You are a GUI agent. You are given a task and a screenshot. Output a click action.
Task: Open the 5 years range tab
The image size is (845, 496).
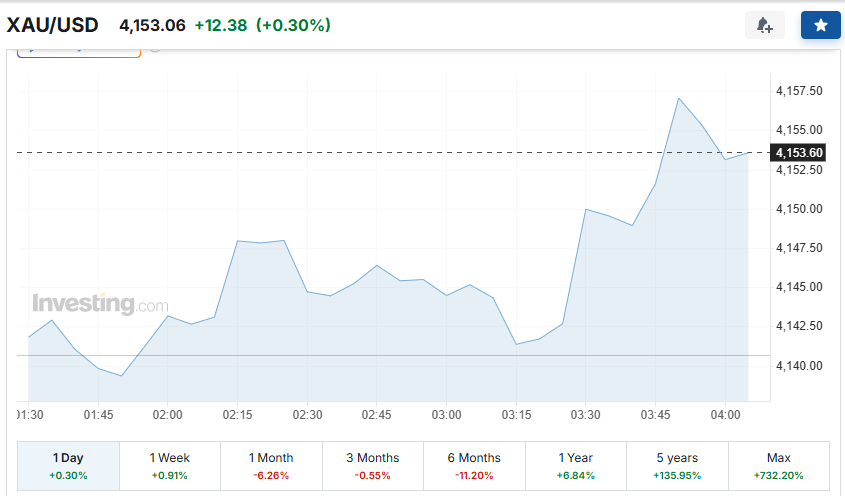pos(677,466)
